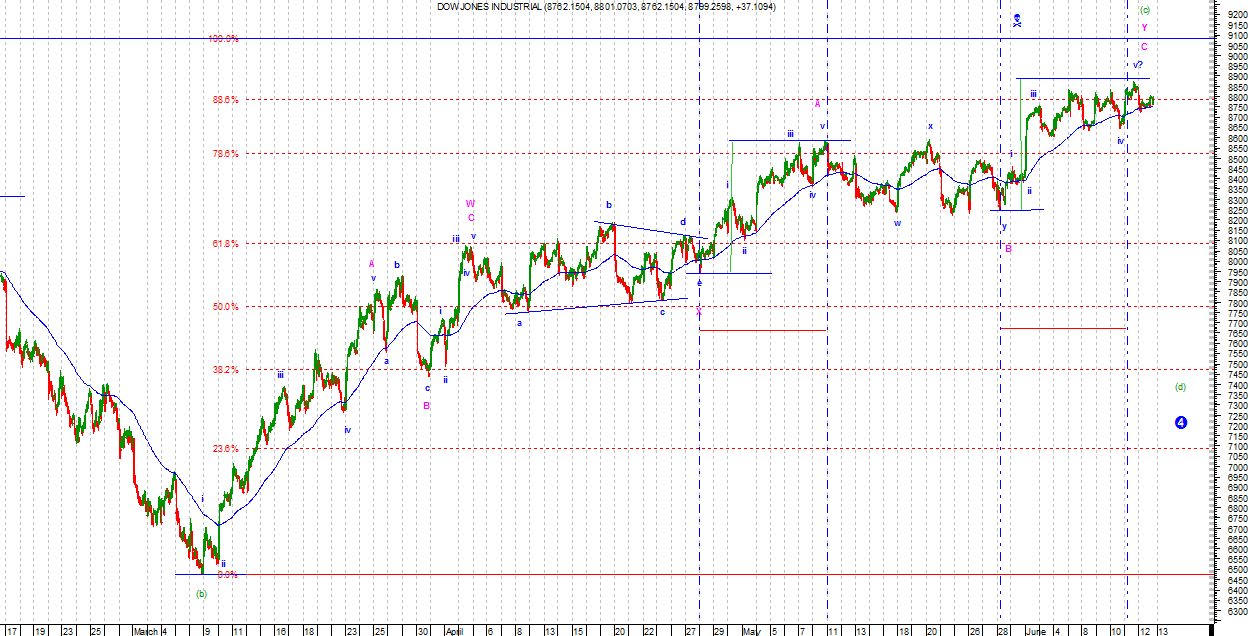Viewport: 1250px width, 636px height.
Task: Click the Dow Jones Industrial chart title
Action: pos(605,7)
